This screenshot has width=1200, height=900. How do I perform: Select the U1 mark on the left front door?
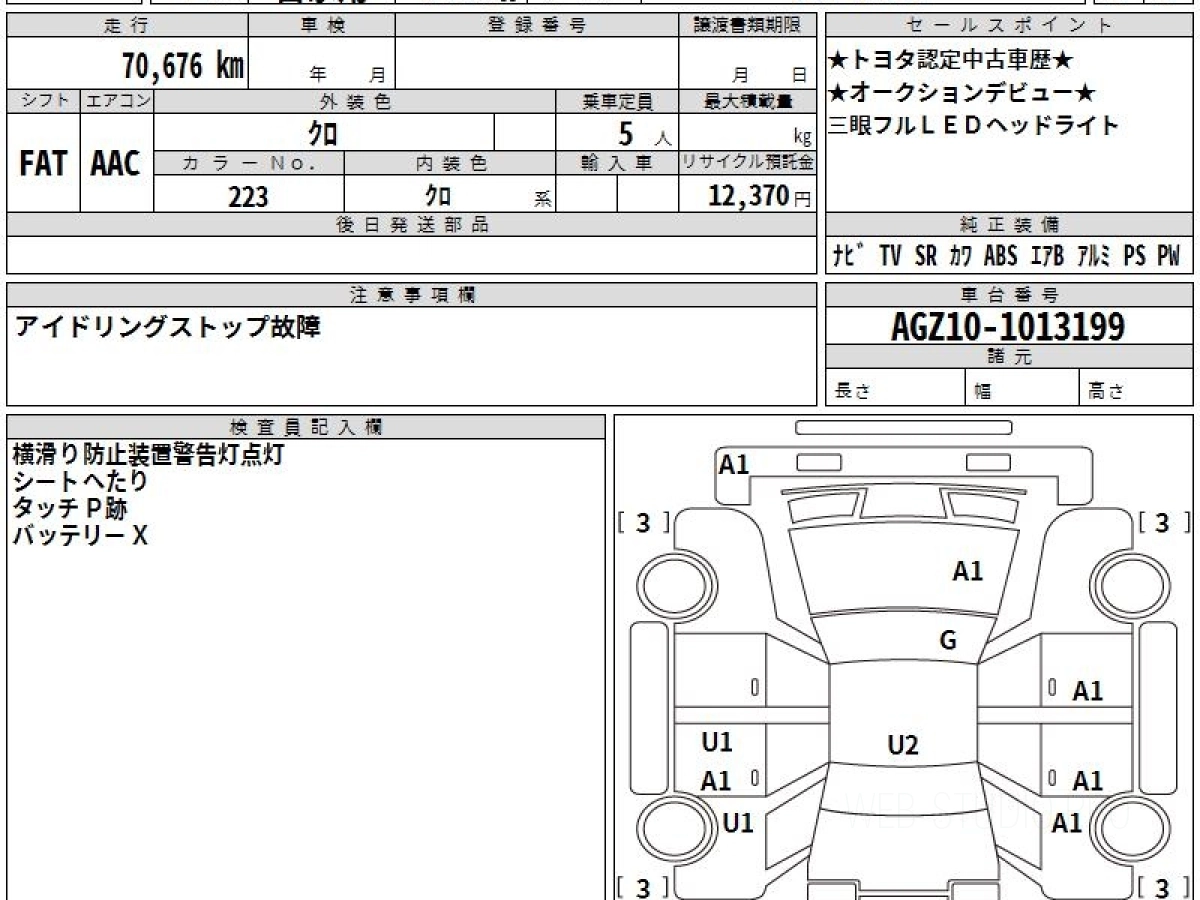[717, 742]
